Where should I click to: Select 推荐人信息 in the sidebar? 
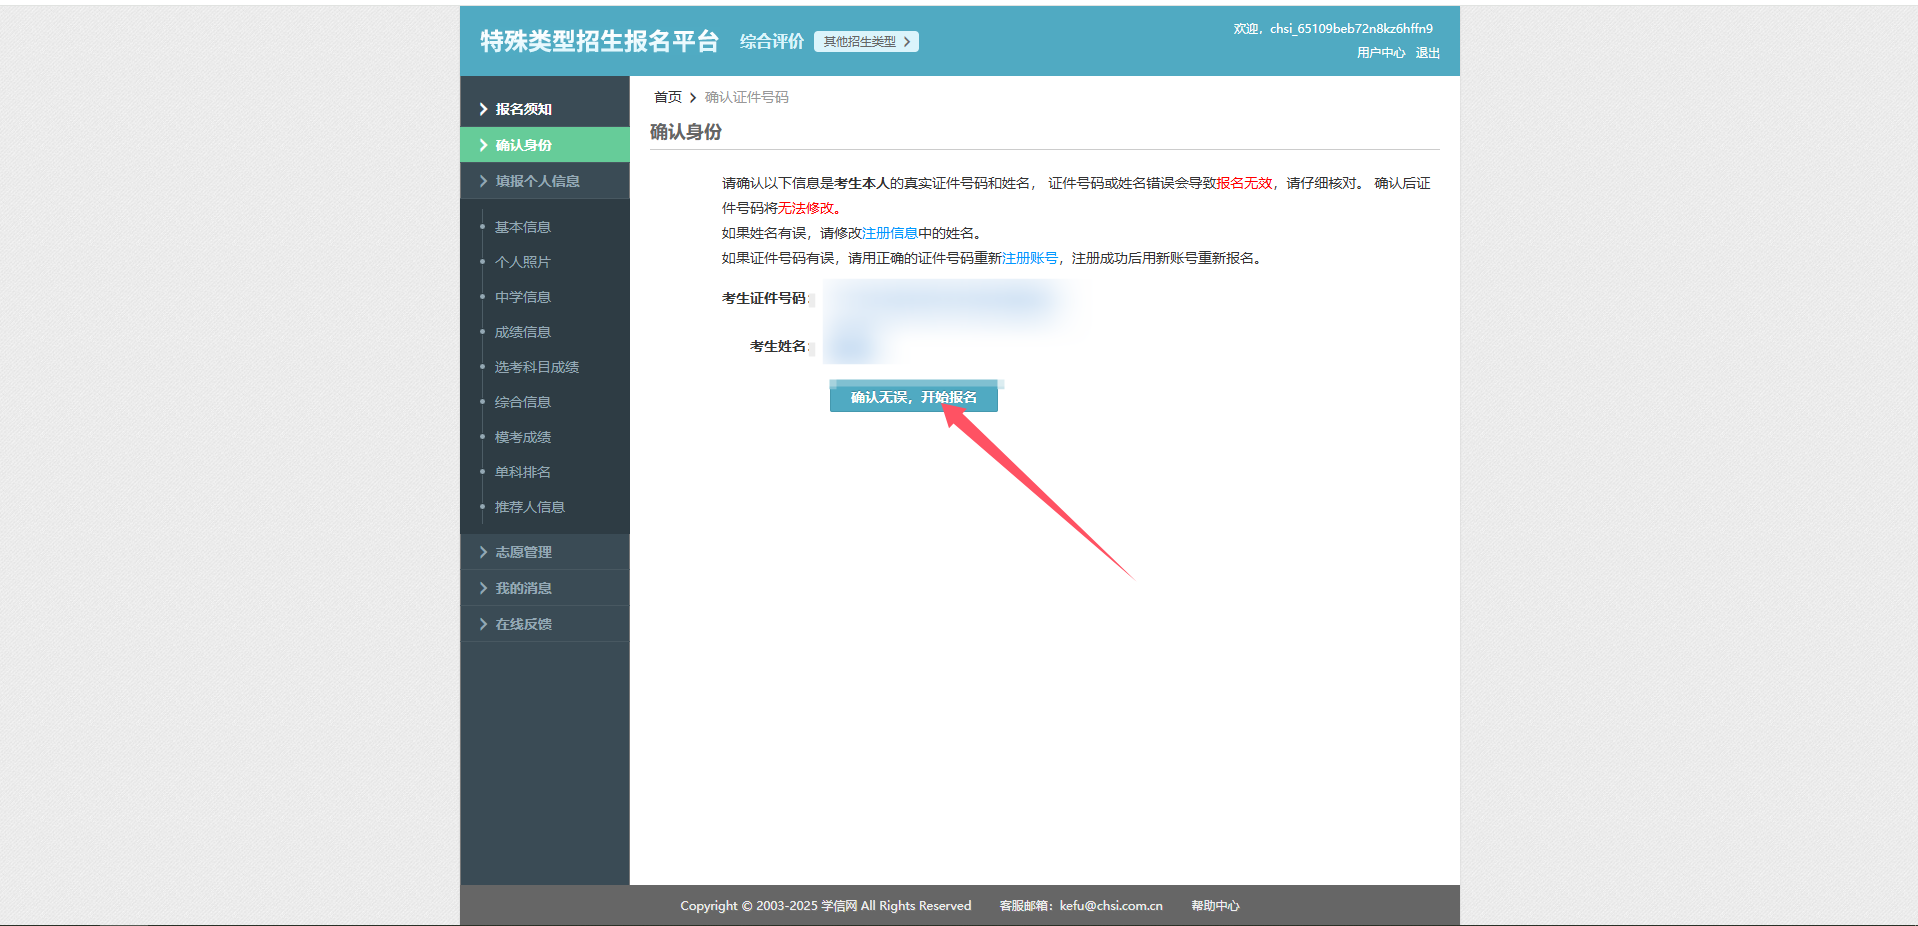(529, 507)
